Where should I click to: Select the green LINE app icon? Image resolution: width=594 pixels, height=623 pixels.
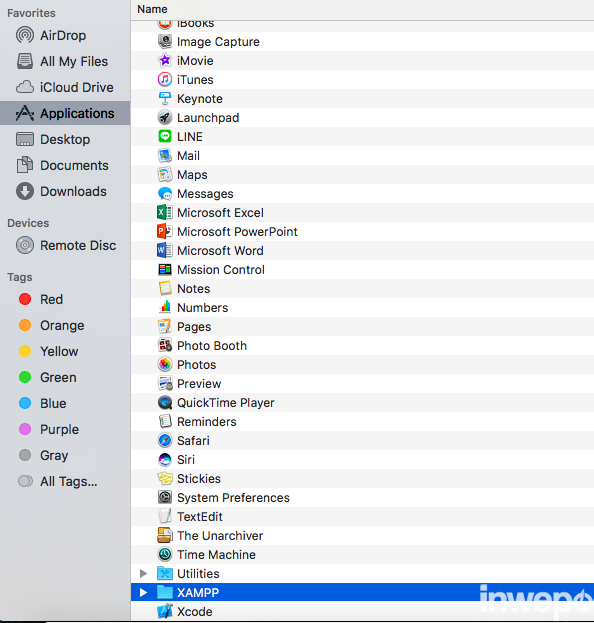pos(165,136)
